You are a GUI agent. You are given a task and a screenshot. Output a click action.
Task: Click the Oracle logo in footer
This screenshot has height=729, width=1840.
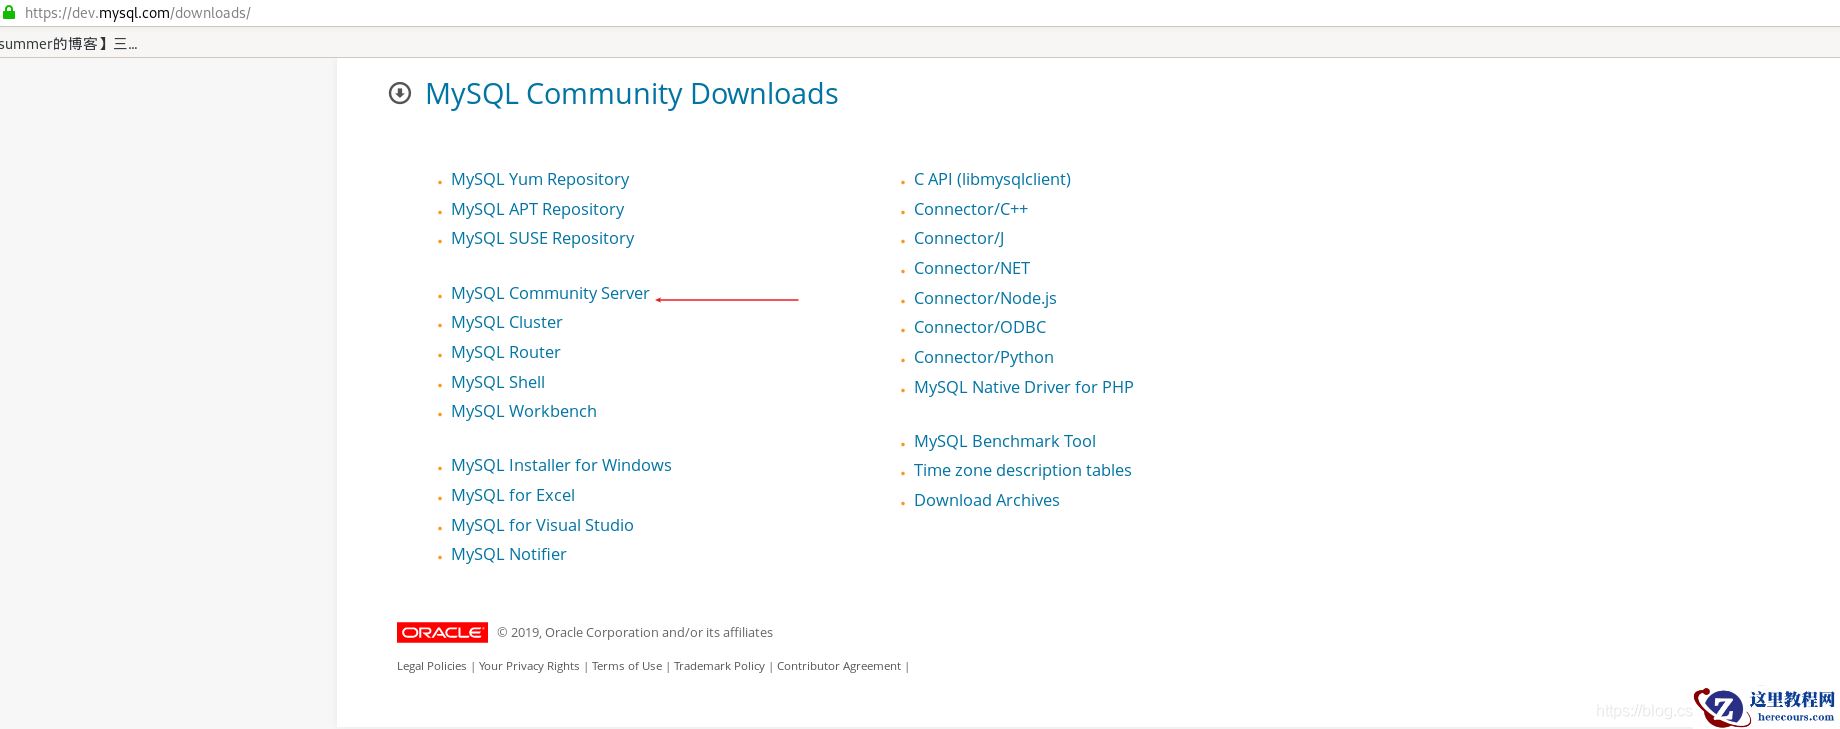pyautogui.click(x=442, y=632)
